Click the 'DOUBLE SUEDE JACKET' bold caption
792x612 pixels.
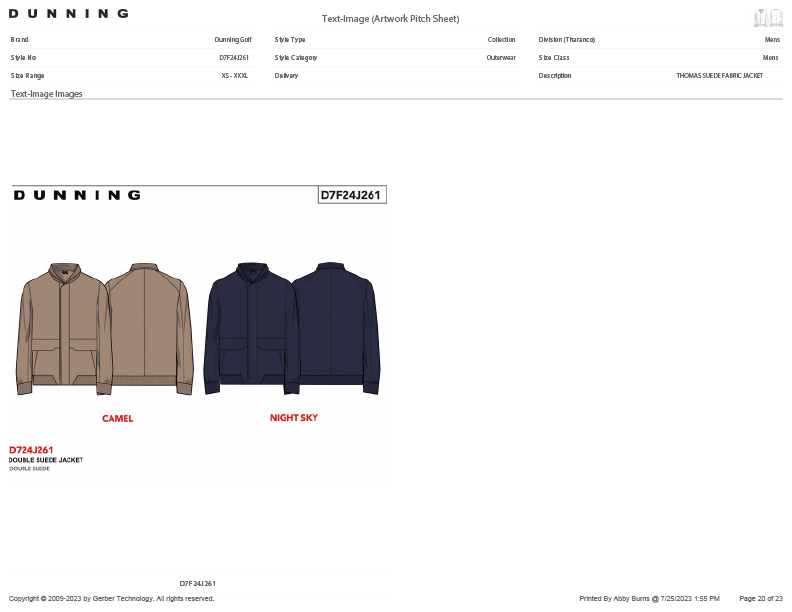coord(45,460)
